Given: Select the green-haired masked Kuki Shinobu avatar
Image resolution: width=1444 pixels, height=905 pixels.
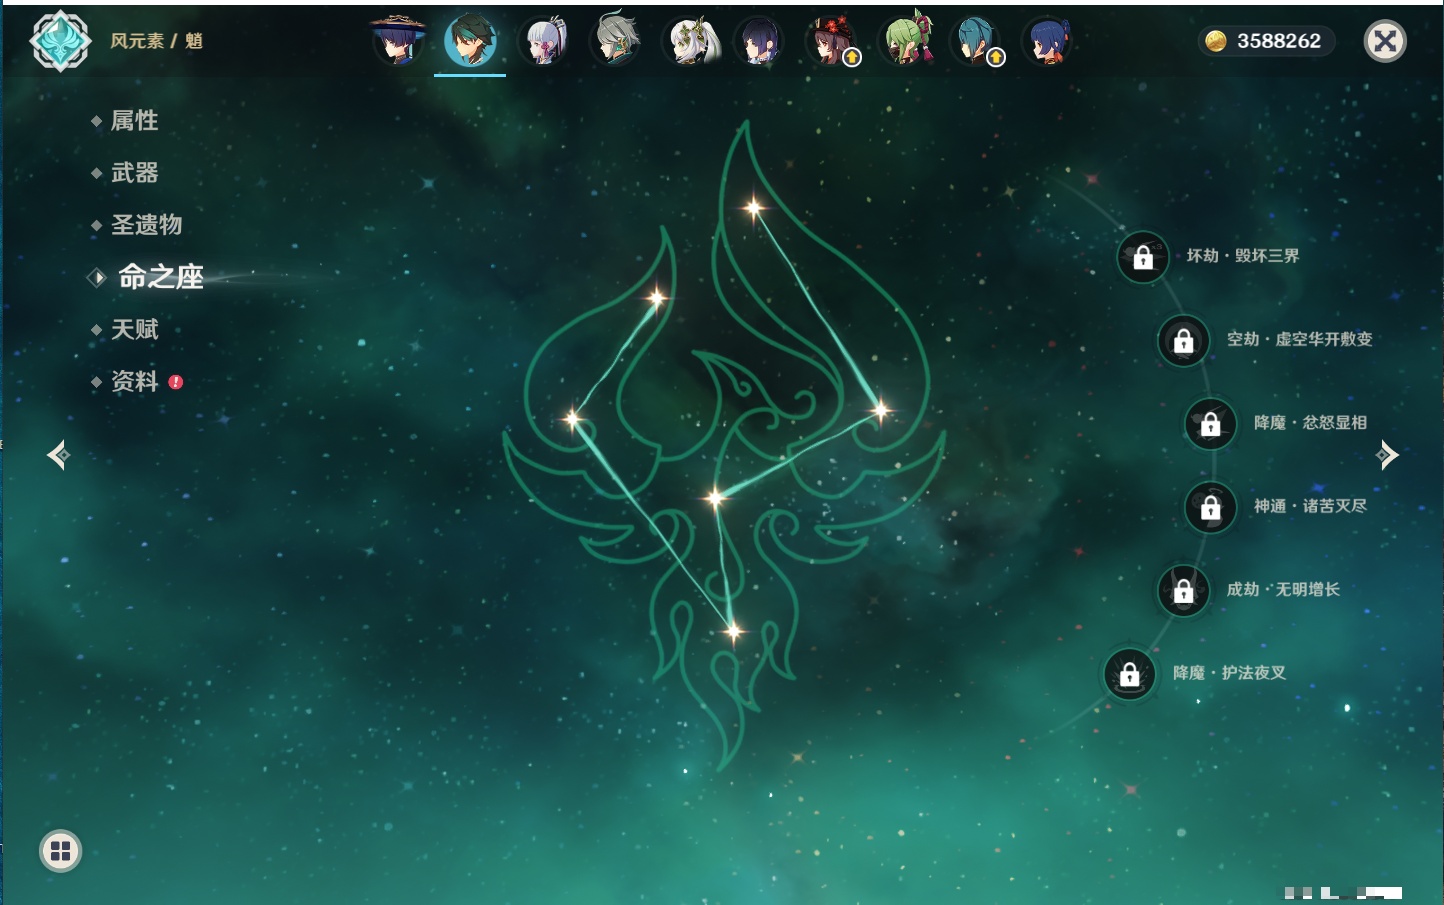Looking at the screenshot, I should pos(905,41).
